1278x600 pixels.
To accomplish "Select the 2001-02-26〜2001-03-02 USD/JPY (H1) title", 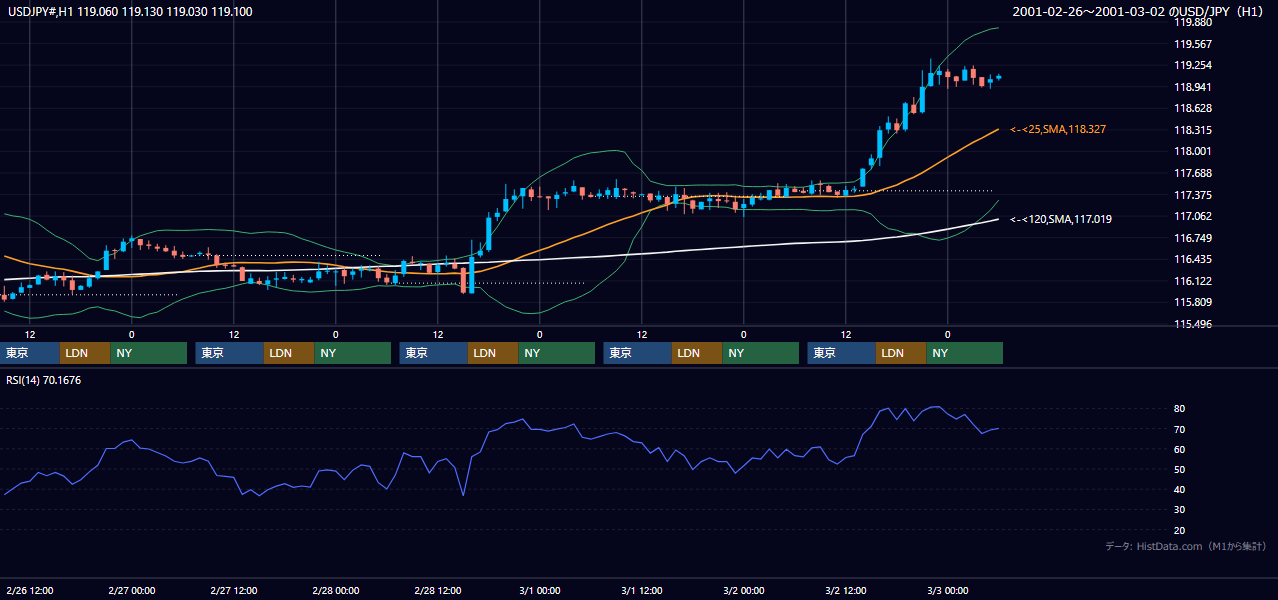I will 1140,12.
